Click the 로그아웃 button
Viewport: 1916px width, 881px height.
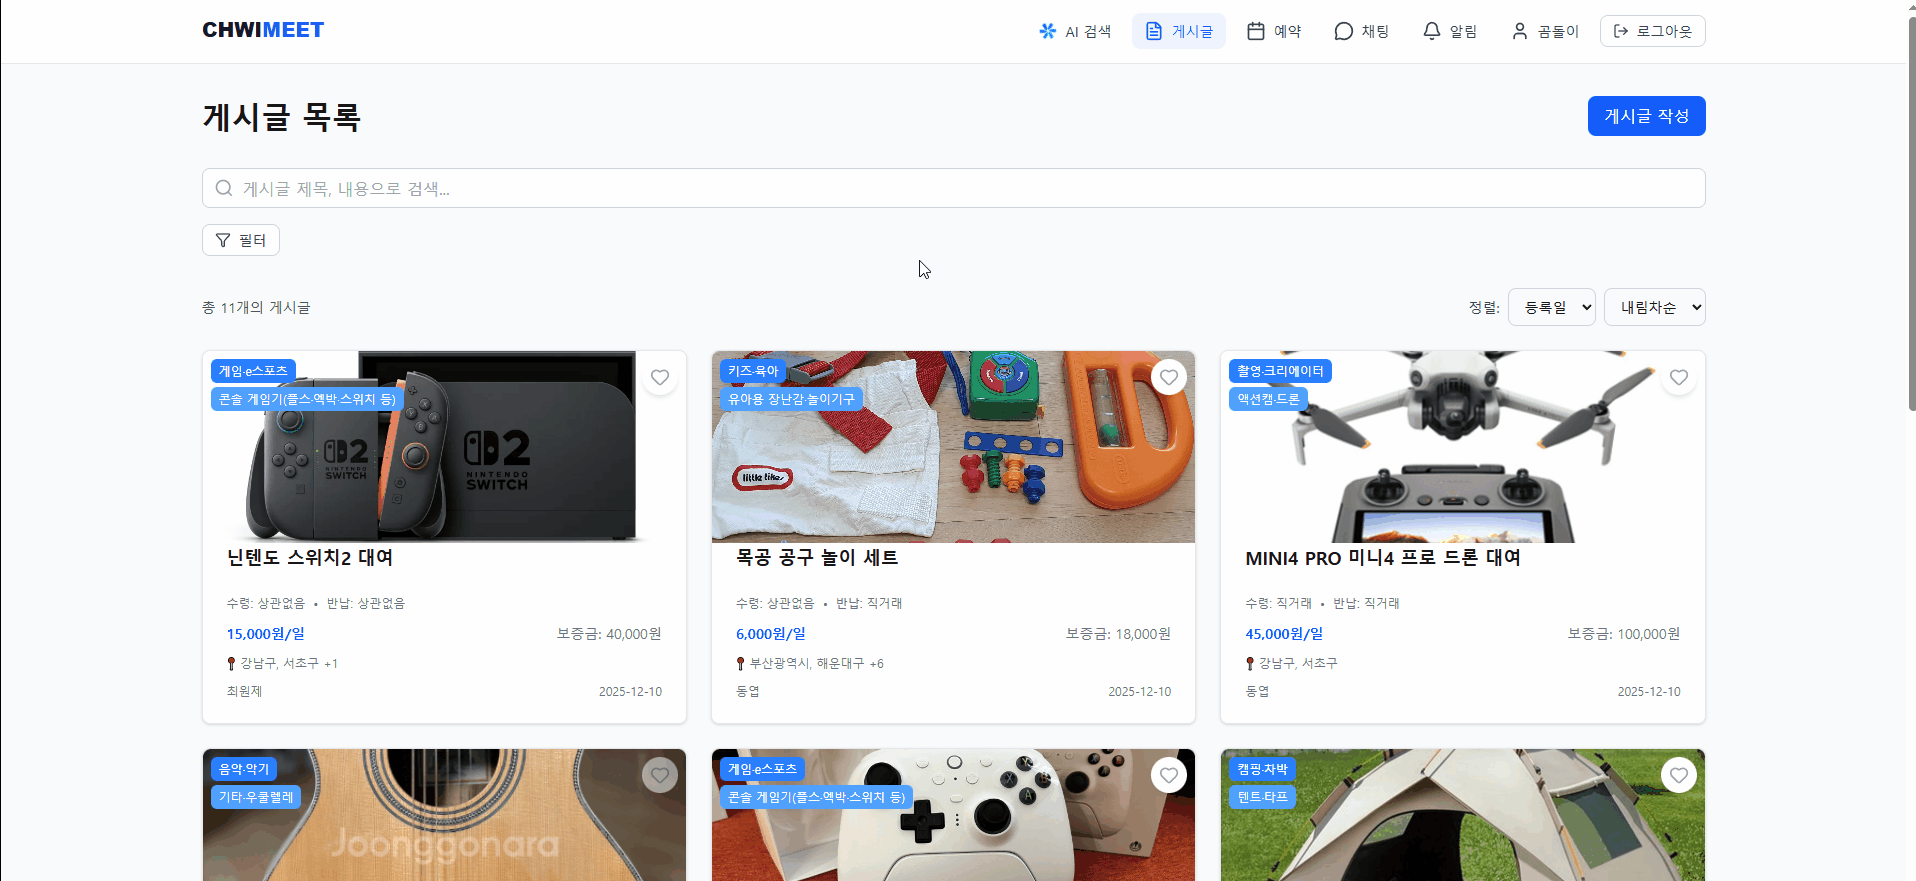tap(1653, 31)
